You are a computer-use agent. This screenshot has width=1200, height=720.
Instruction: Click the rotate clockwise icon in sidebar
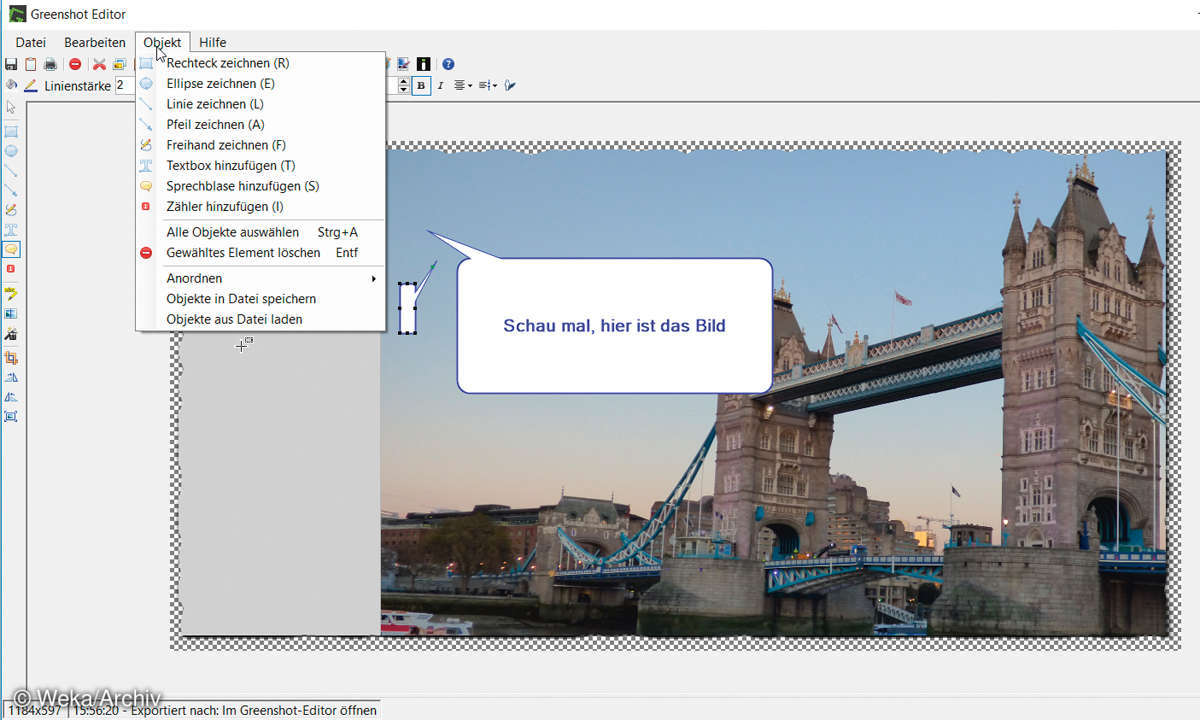tap(11, 377)
